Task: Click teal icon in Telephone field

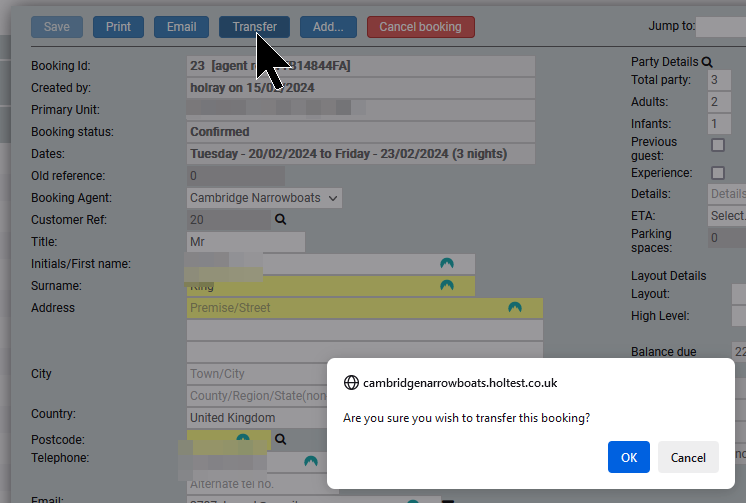Action: click(311, 461)
